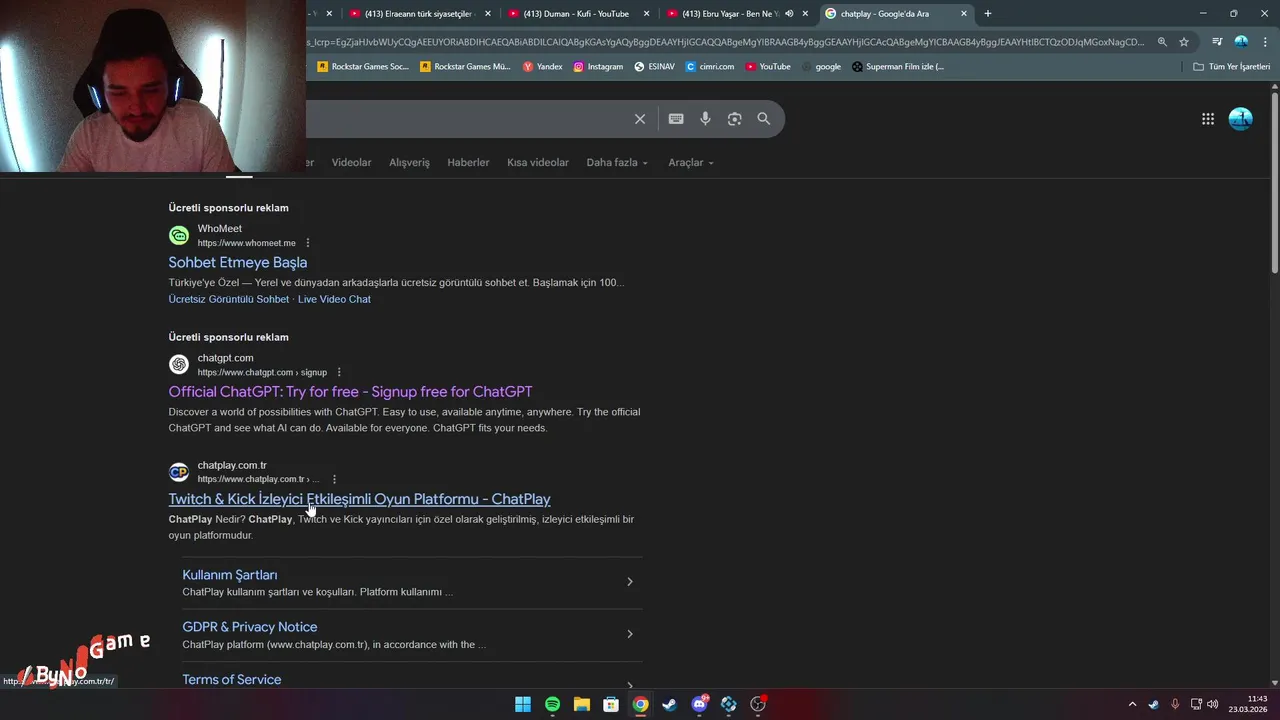Open the Google account avatar on the page
The height and width of the screenshot is (720, 1280).
[x=1240, y=119]
